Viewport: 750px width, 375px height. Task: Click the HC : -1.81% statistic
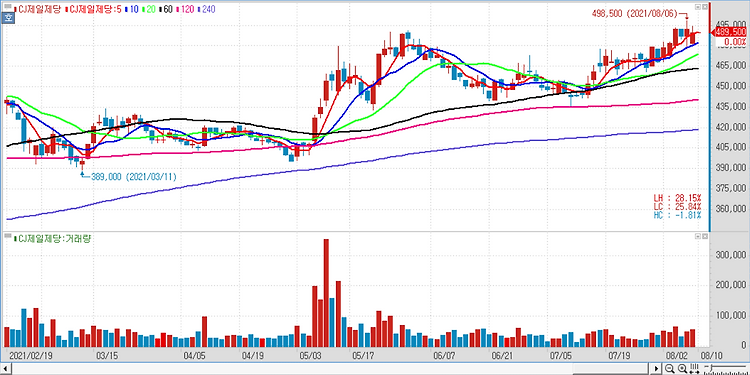pos(678,215)
